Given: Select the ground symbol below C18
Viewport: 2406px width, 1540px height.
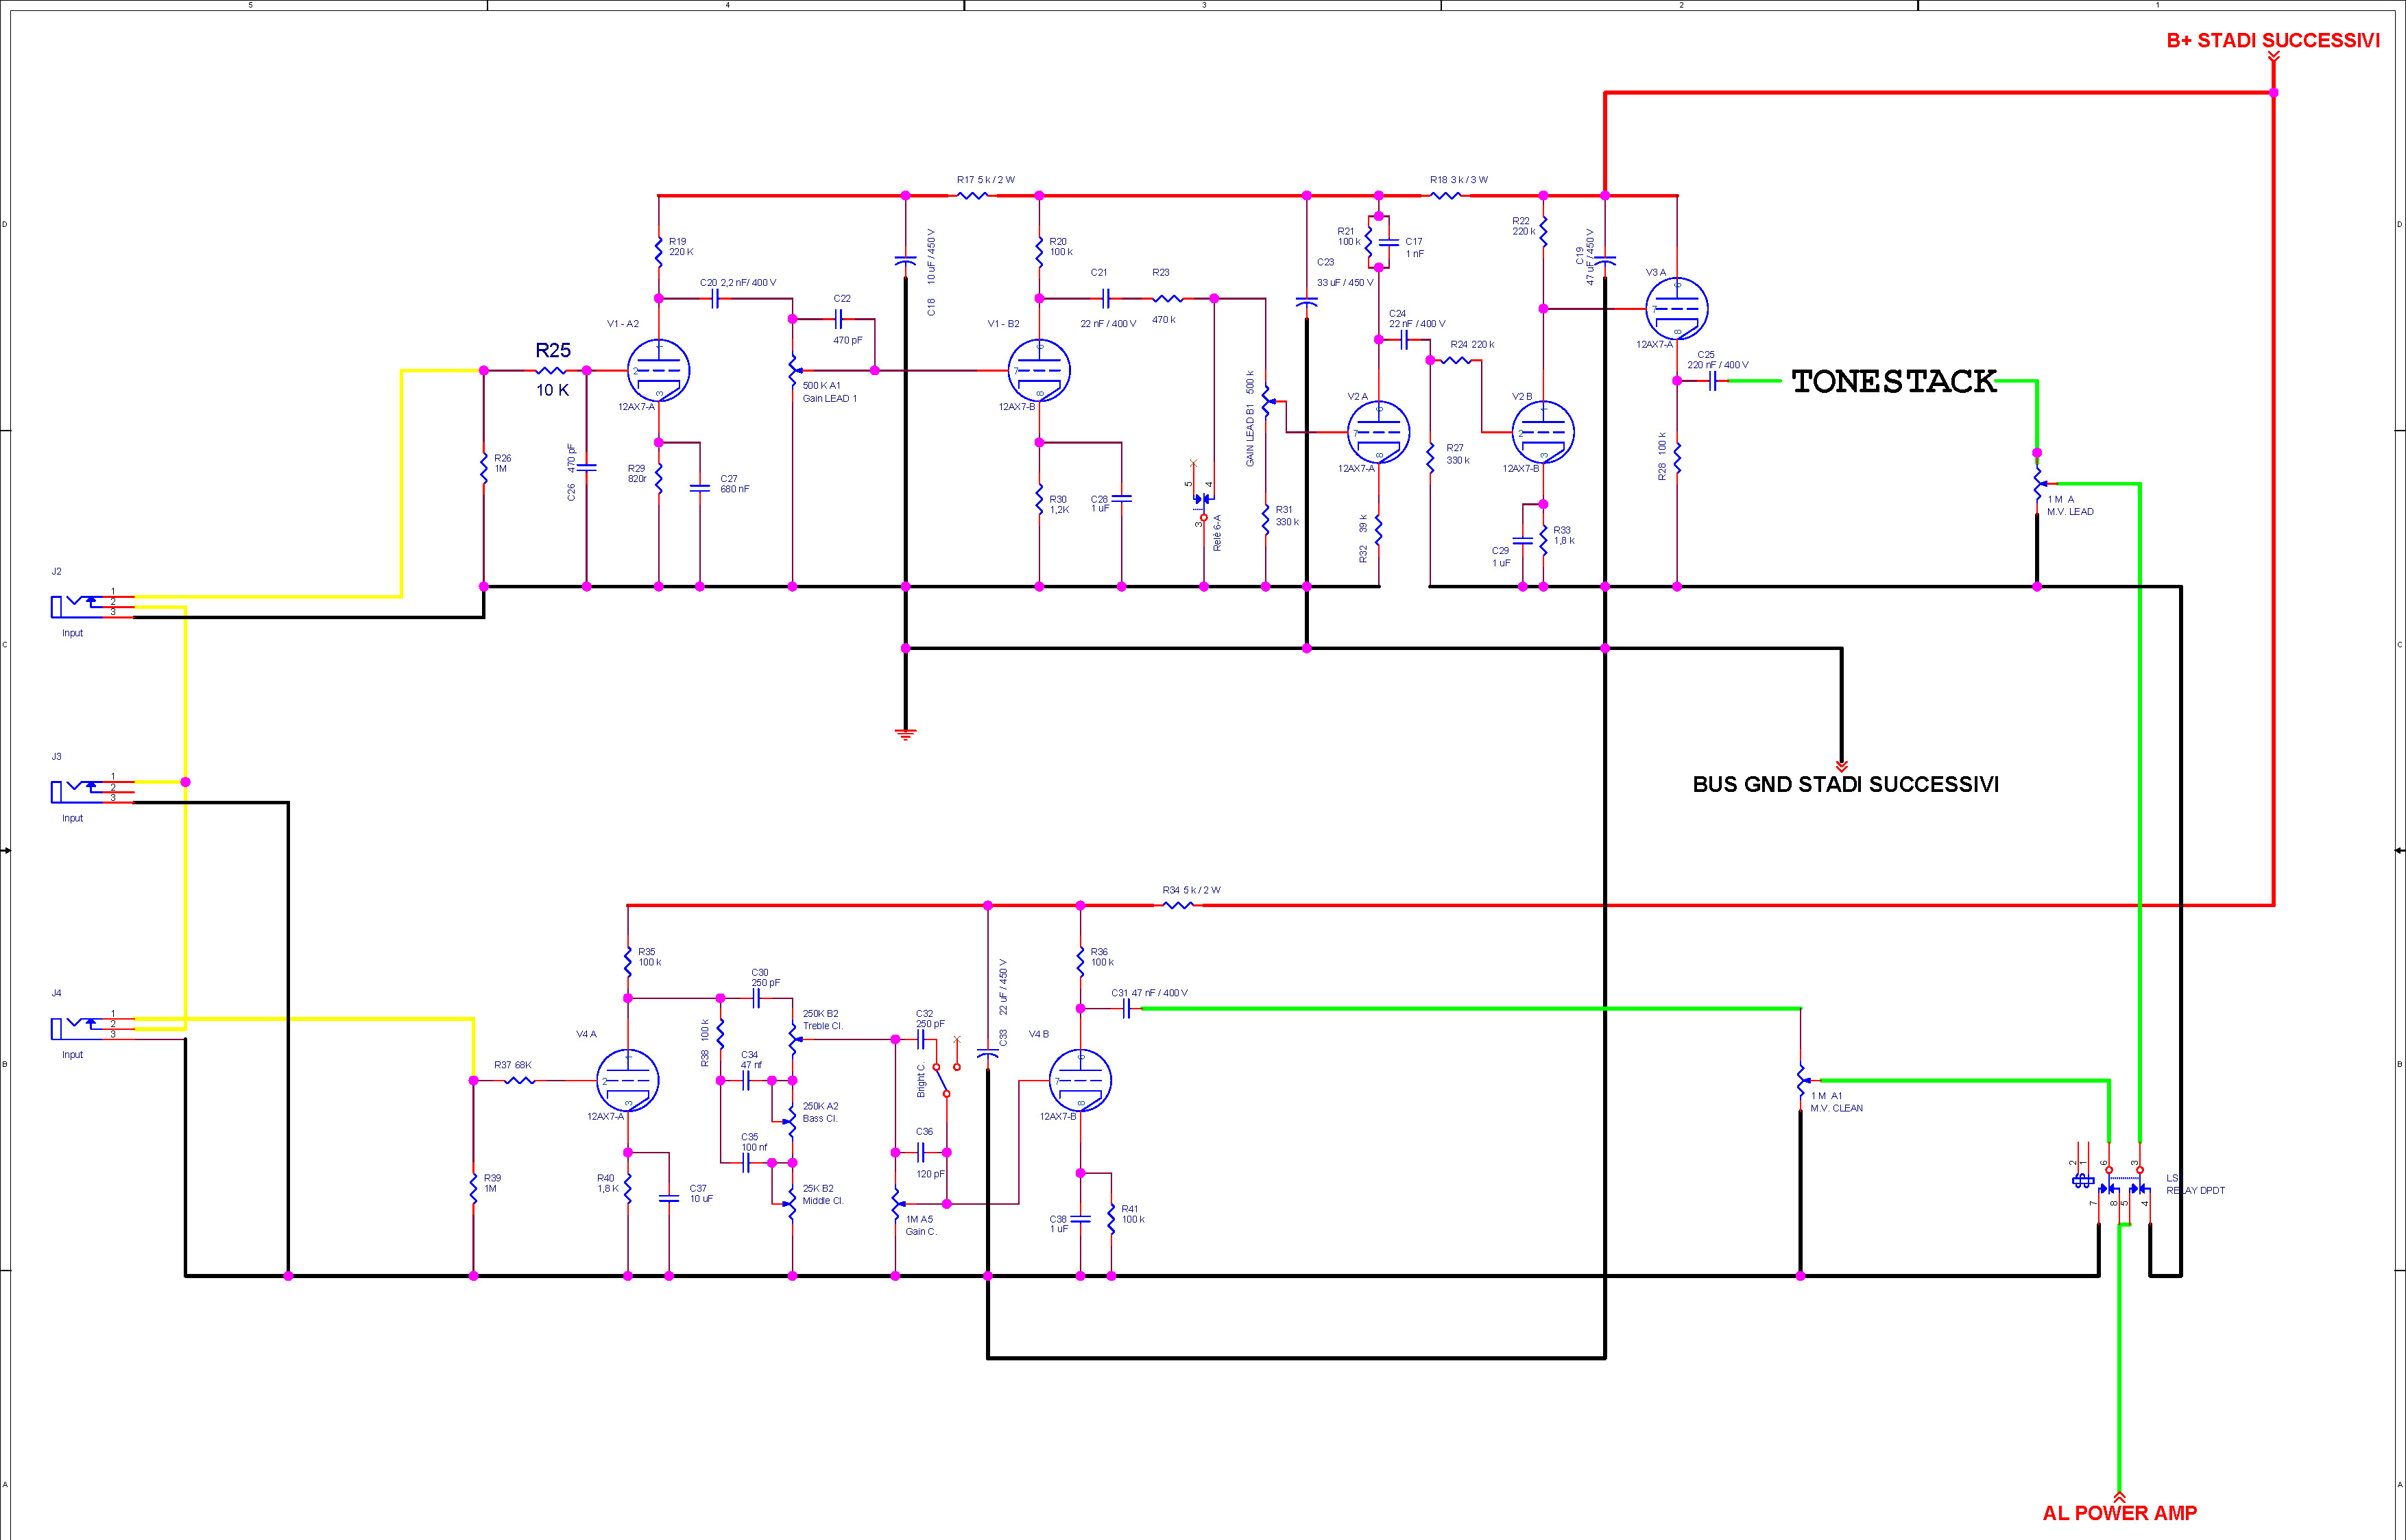Looking at the screenshot, I should point(905,735).
